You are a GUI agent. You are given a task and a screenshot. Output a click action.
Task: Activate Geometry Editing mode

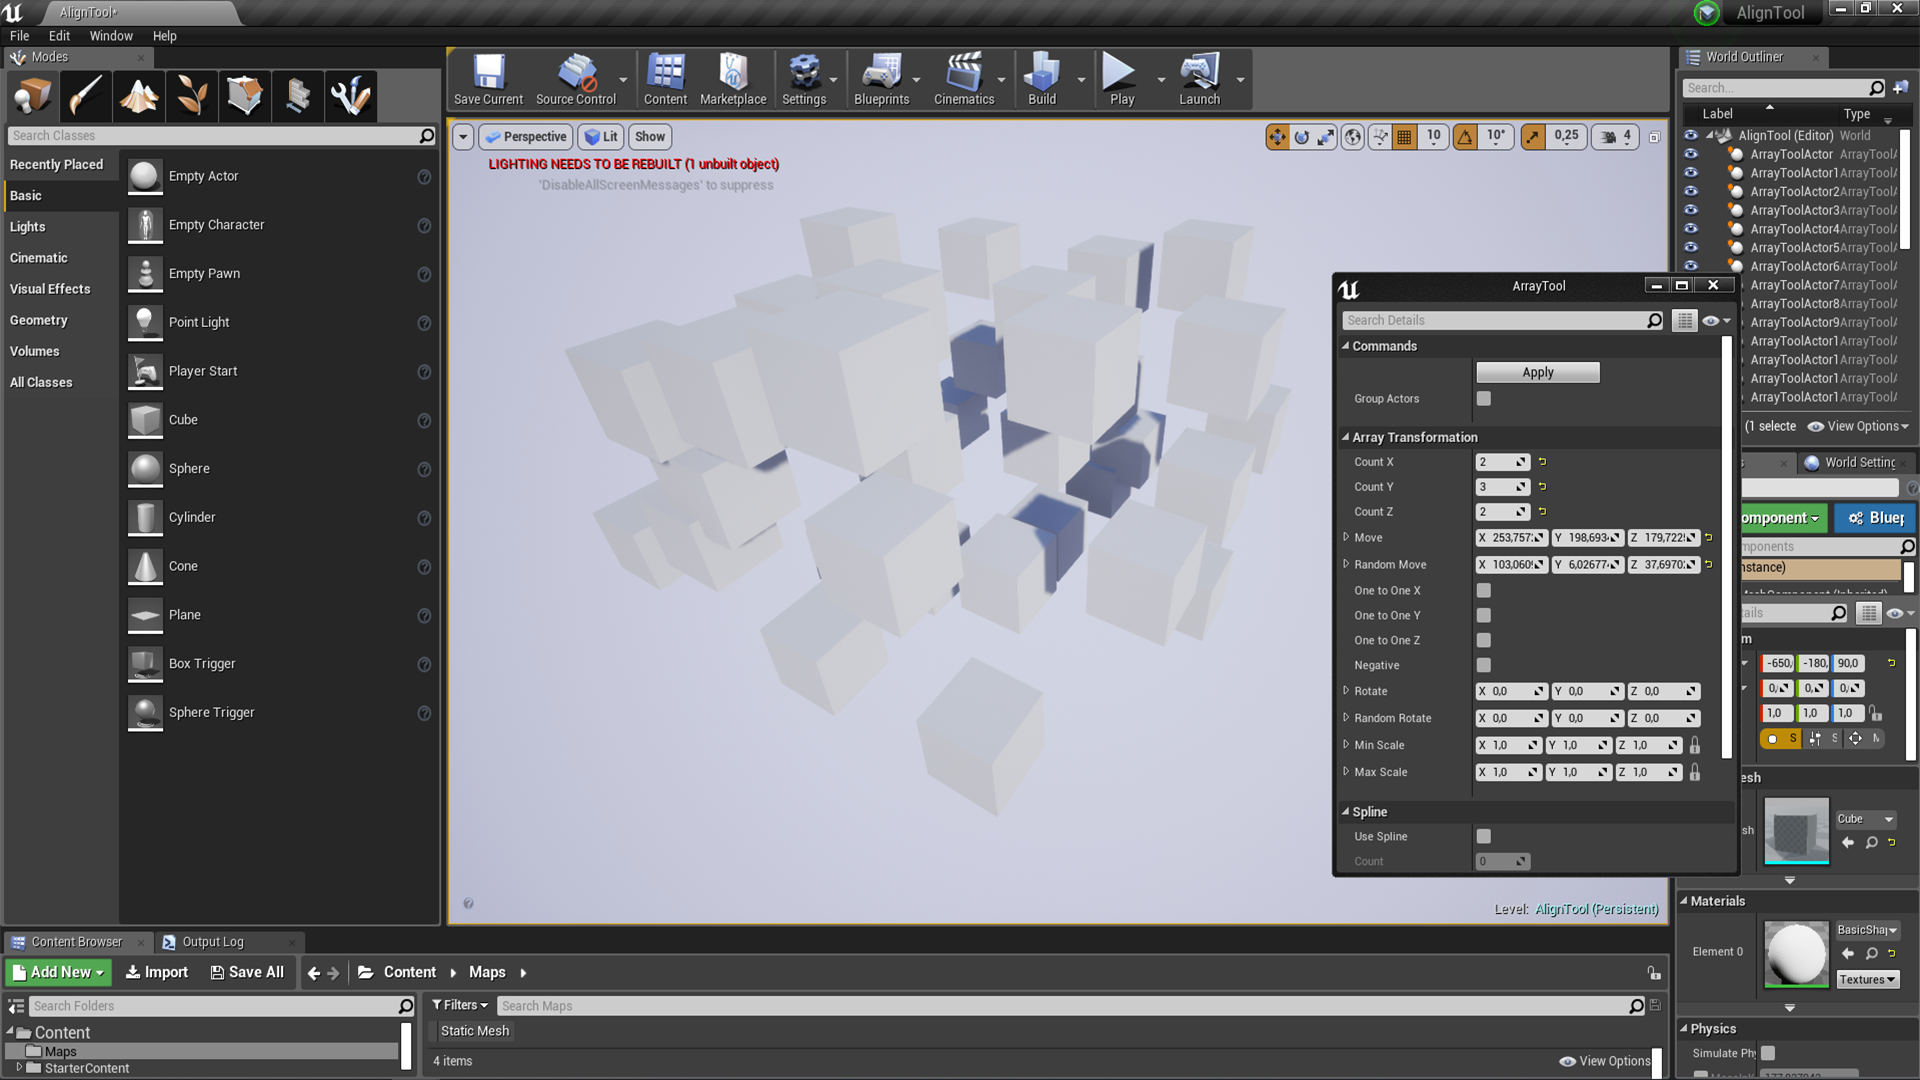tap(245, 96)
